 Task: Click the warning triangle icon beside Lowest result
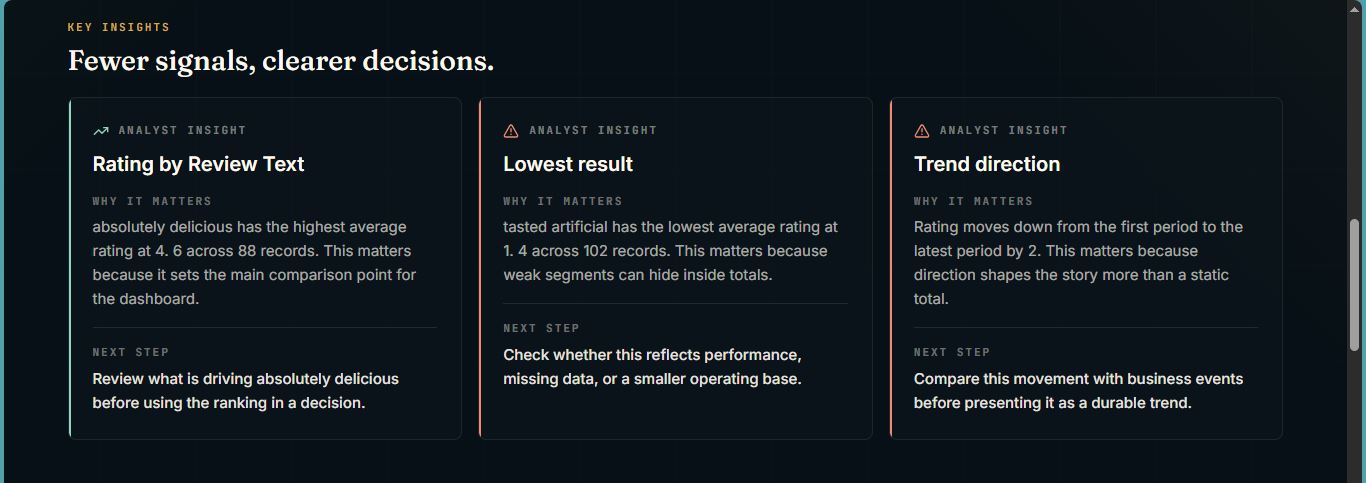click(x=511, y=131)
